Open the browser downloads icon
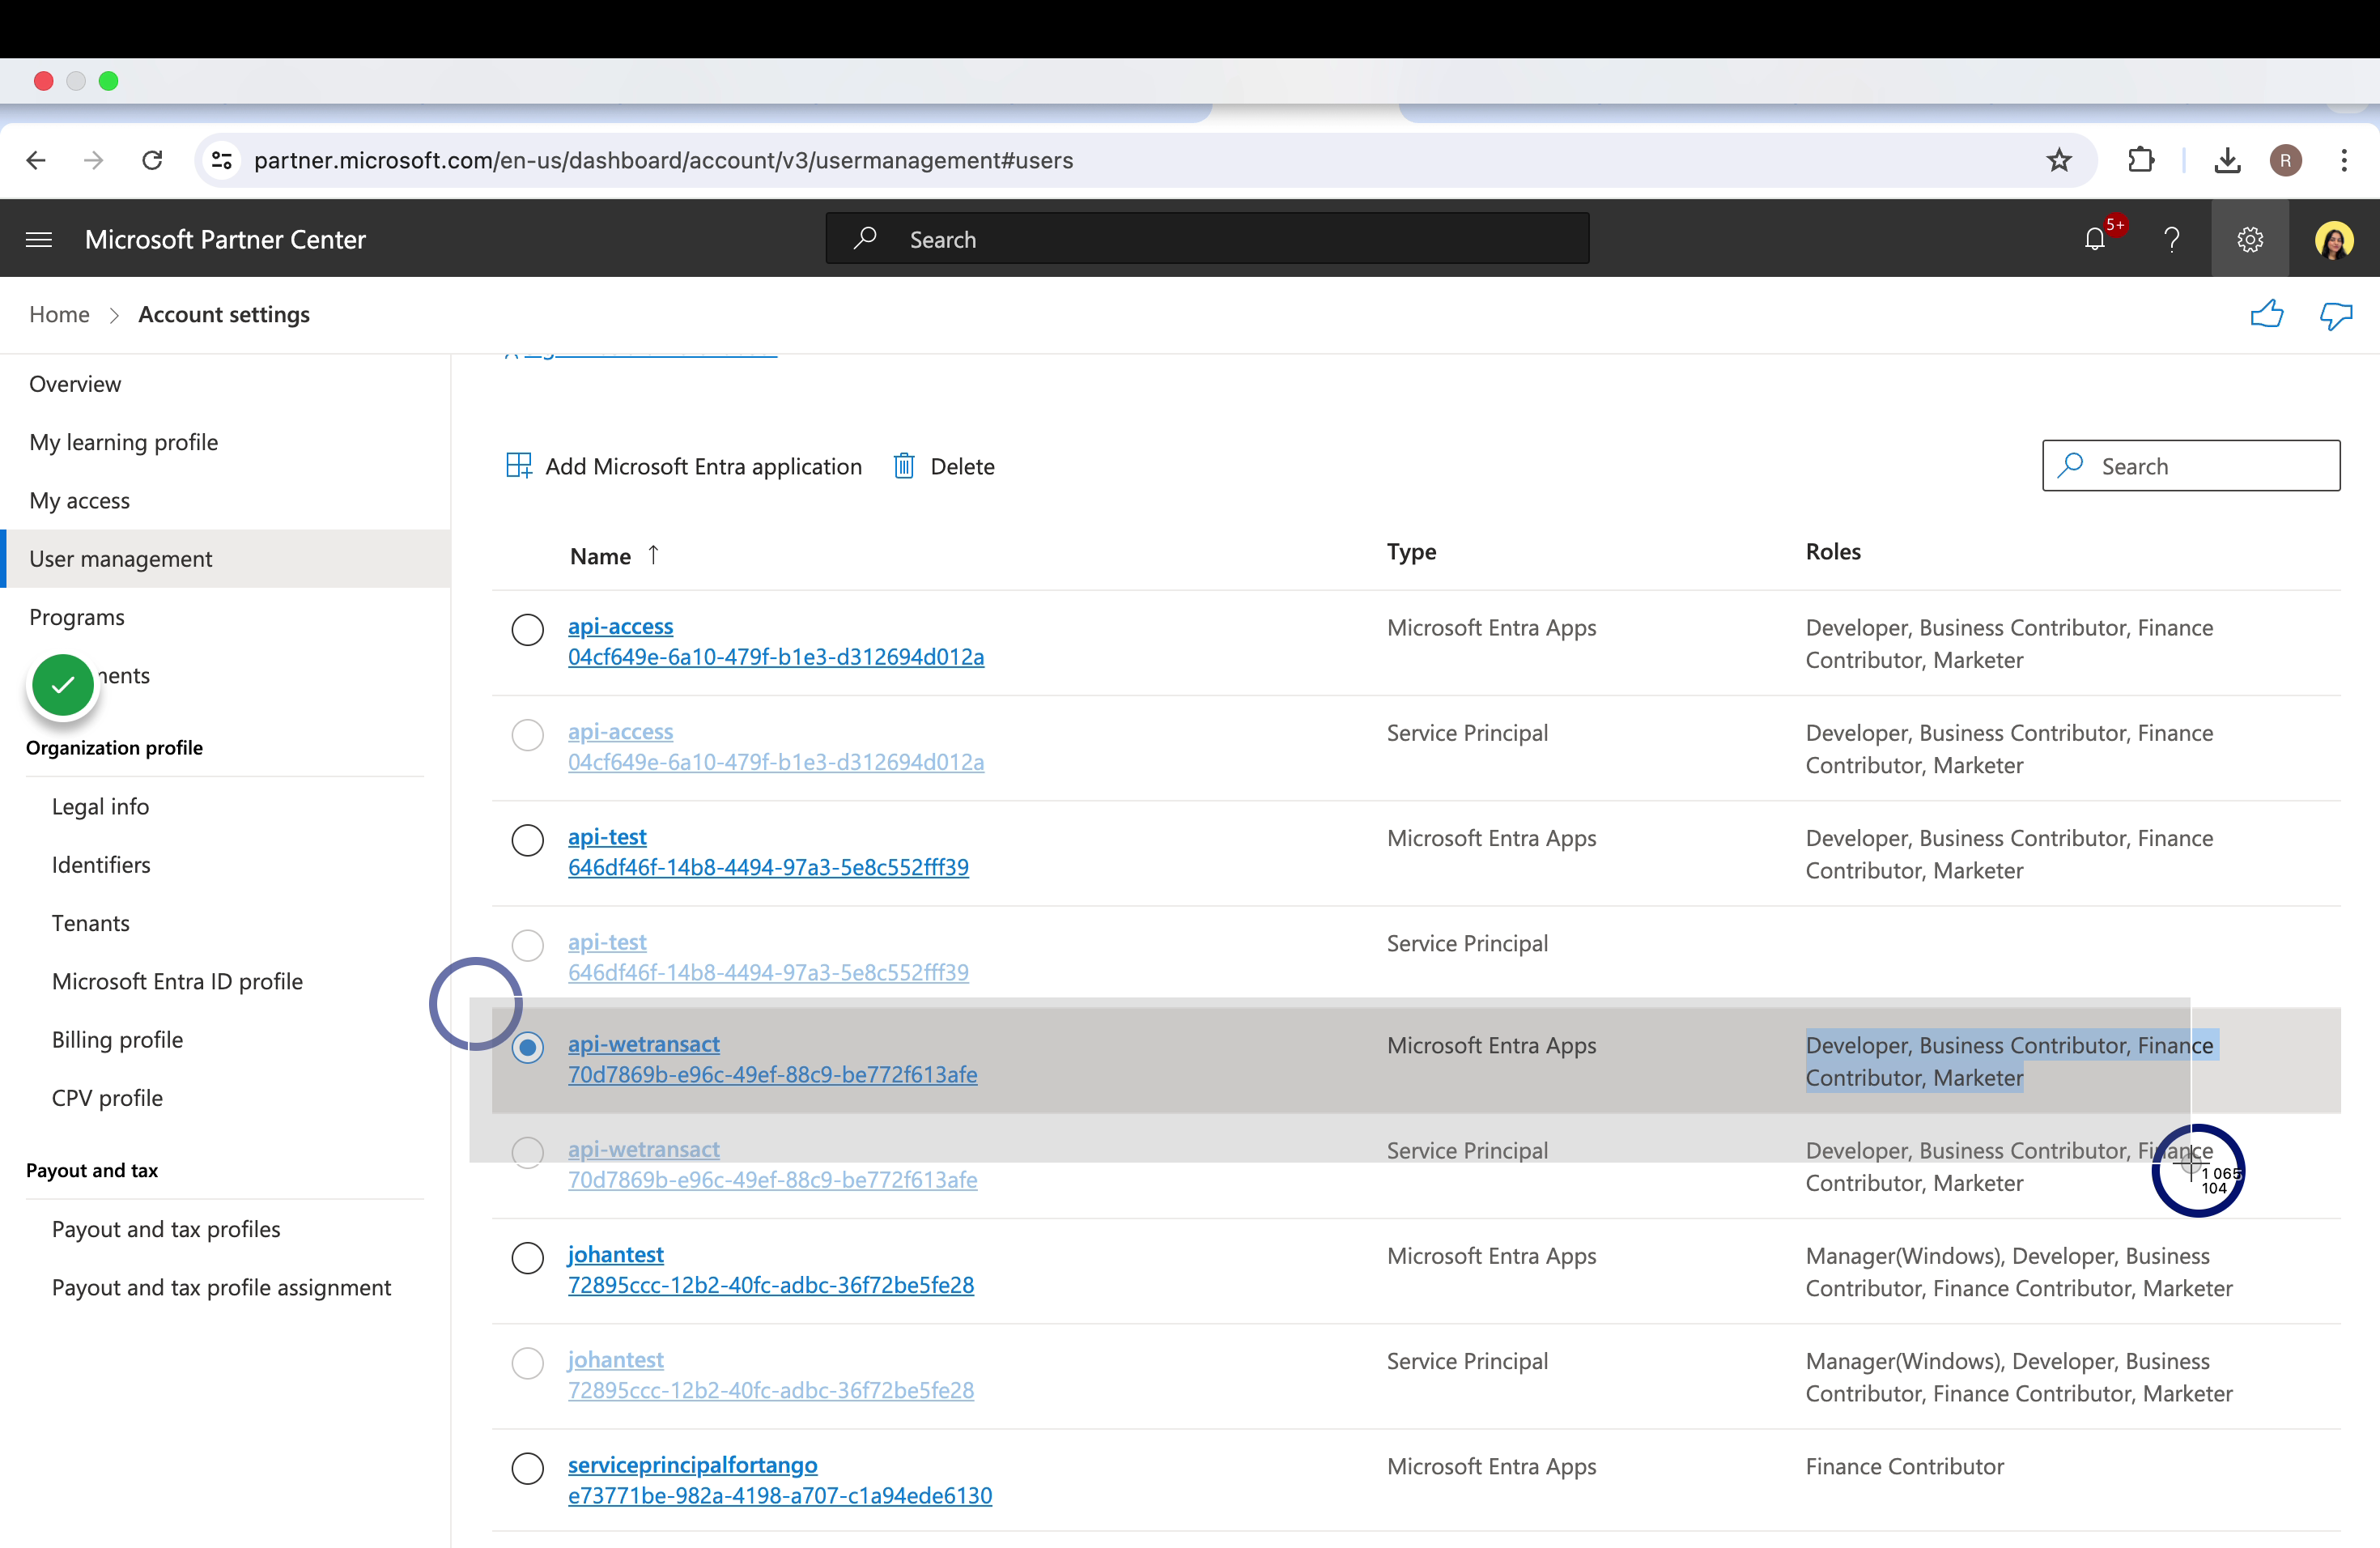The height and width of the screenshot is (1548, 2380). pyautogui.click(x=2227, y=160)
